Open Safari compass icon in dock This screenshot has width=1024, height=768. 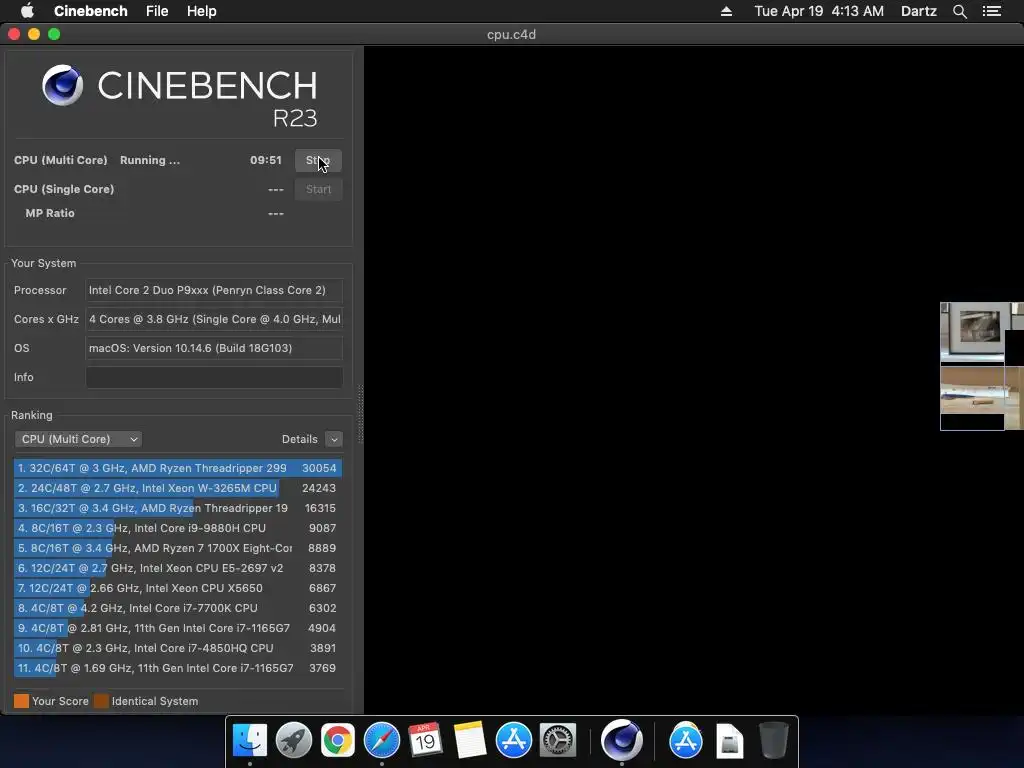381,741
